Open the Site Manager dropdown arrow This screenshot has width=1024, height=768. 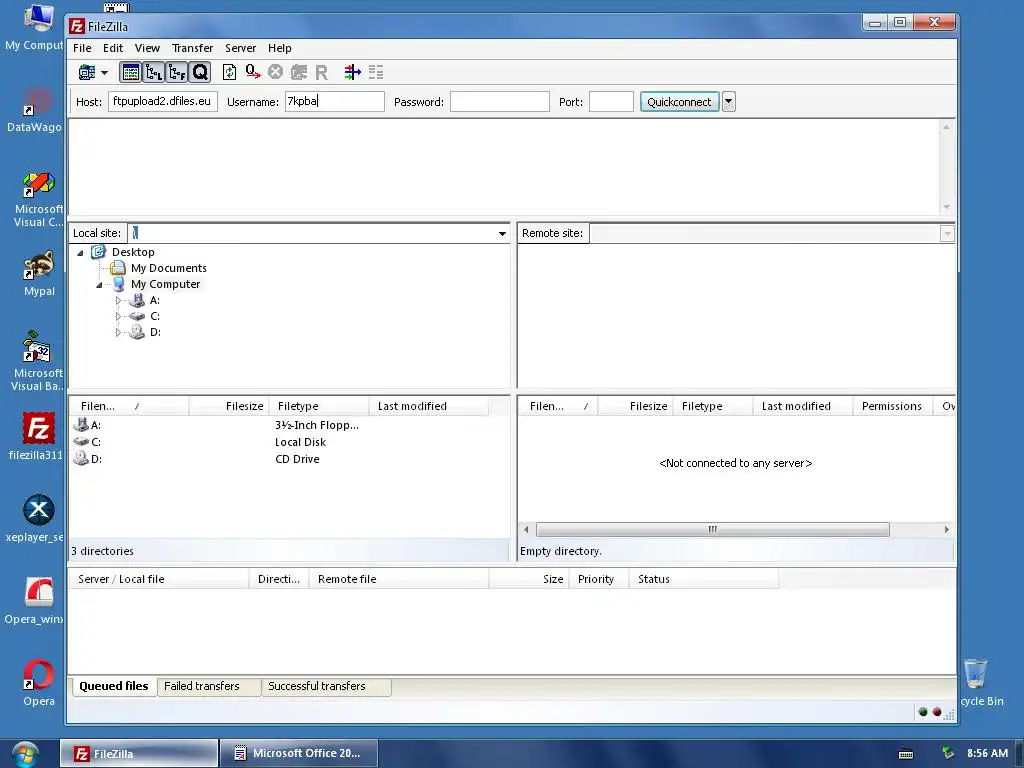(x=104, y=72)
